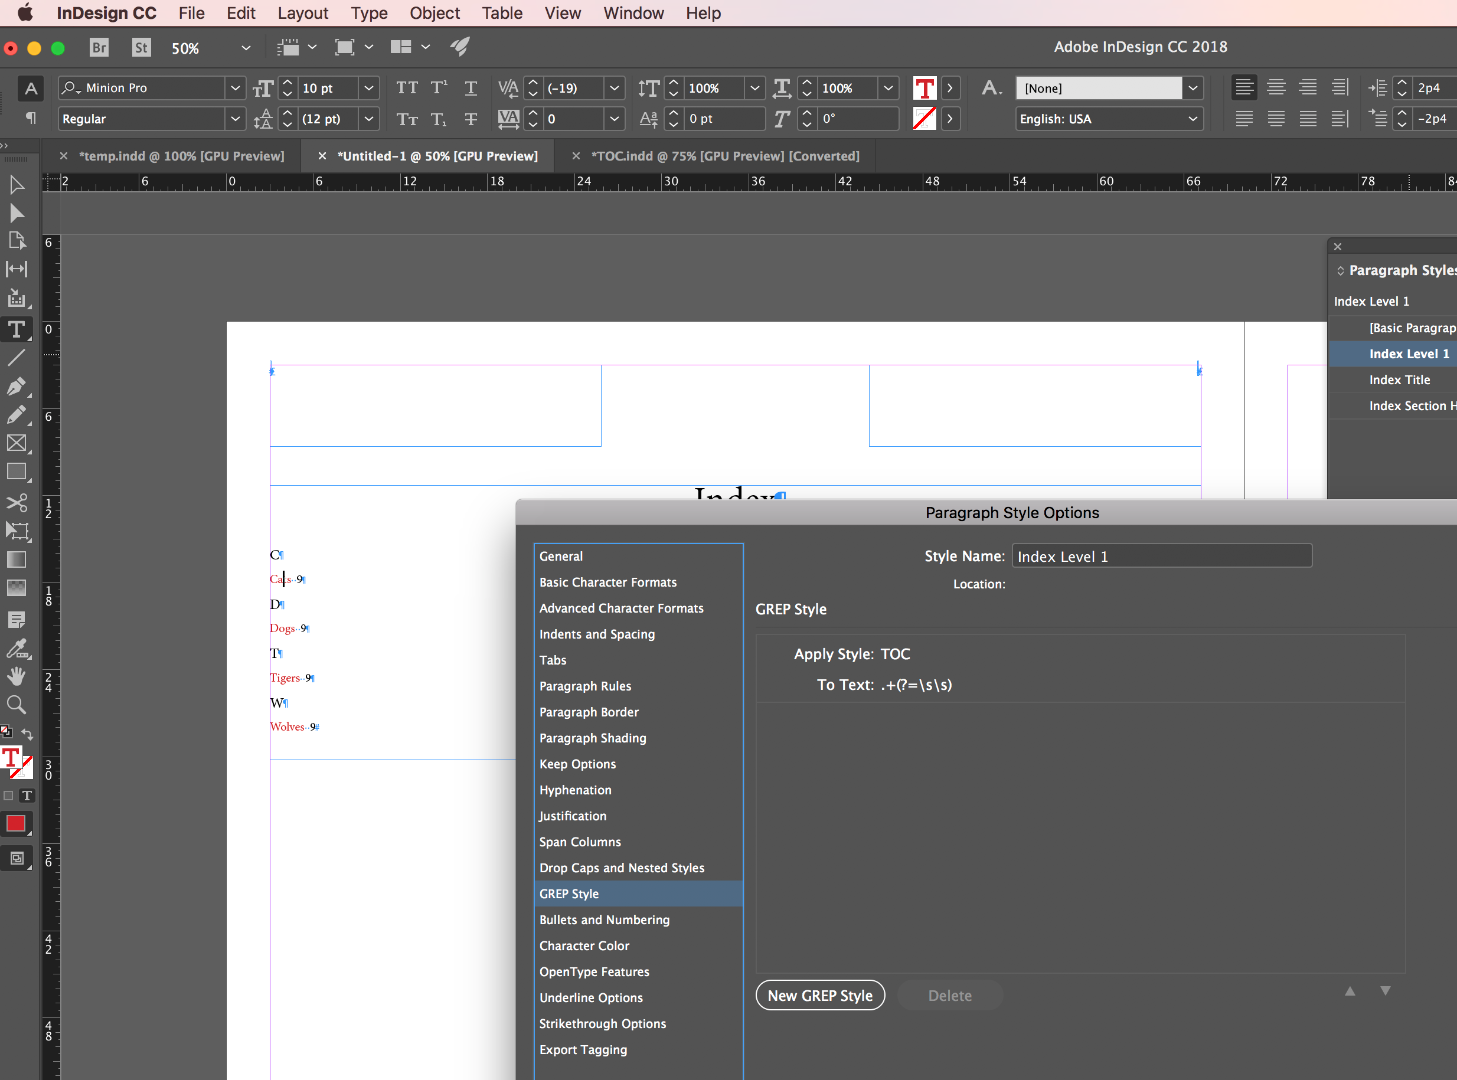
Task: Open the horizontal scale 100% dropdown
Action: [x=888, y=88]
